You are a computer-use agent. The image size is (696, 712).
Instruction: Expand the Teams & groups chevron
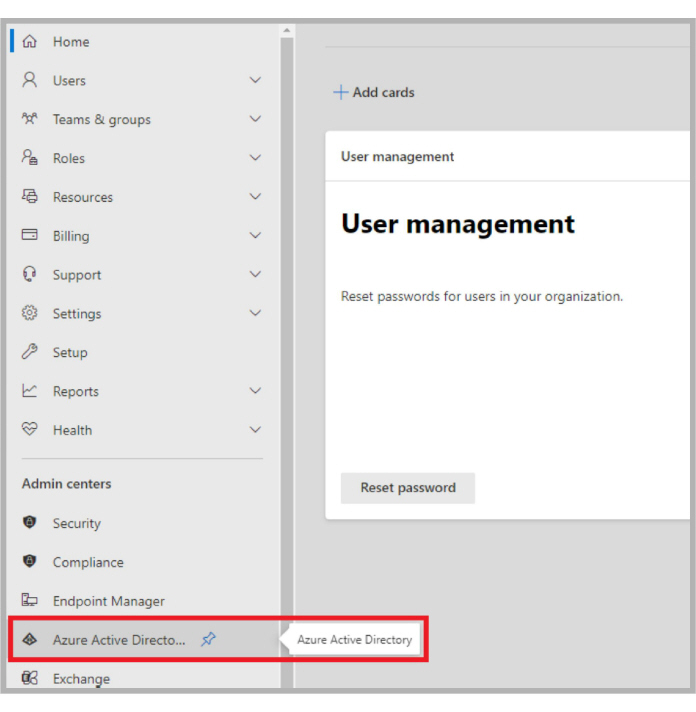[x=256, y=119]
